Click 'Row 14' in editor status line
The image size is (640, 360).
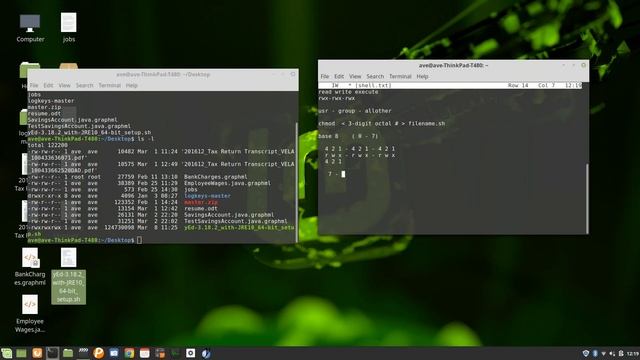coord(518,85)
